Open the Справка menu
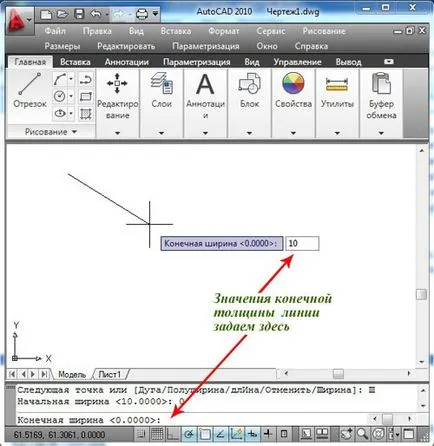This screenshot has height=446, width=434. 311,46
